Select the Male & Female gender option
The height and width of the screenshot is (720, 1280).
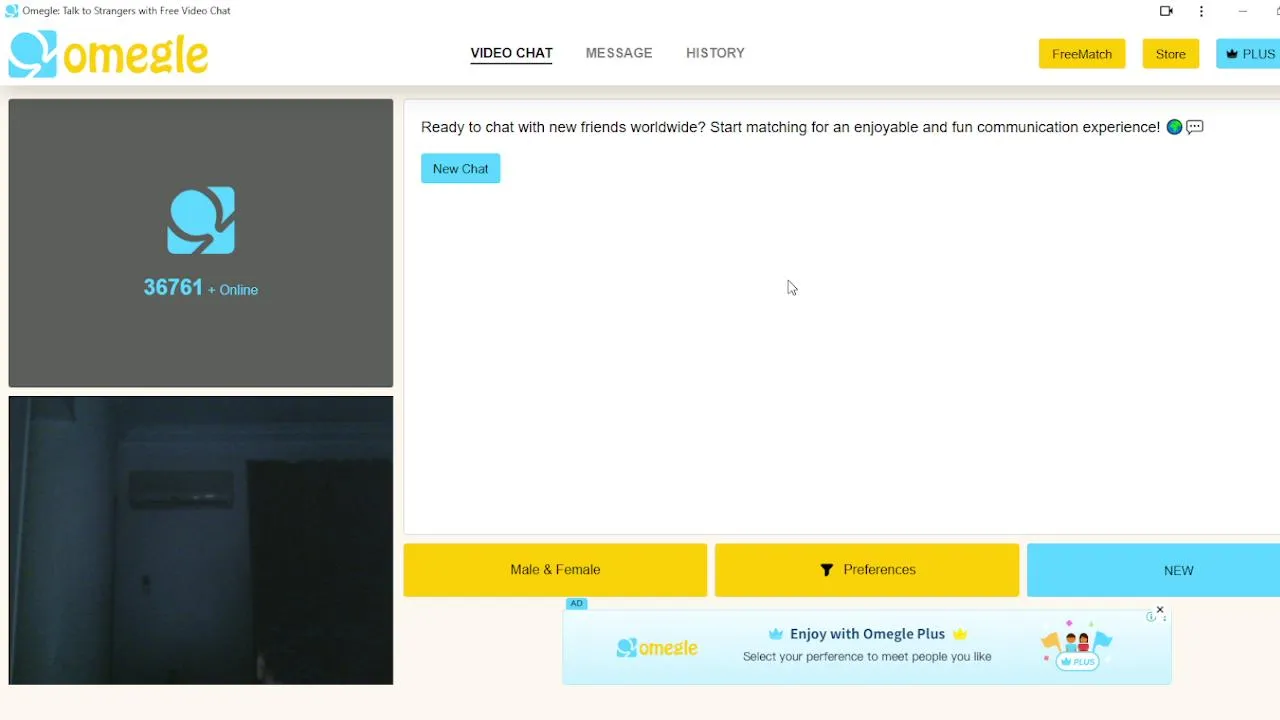555,570
